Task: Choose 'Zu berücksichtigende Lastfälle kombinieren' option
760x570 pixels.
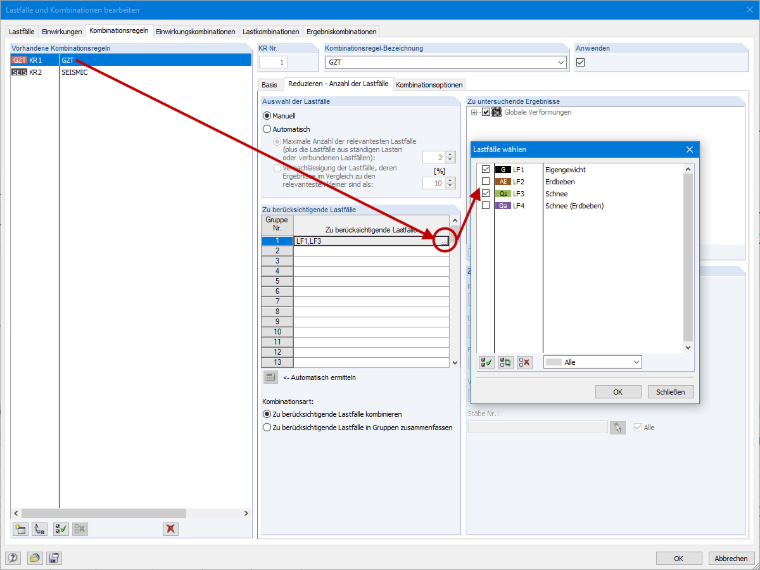Action: pyautogui.click(x=267, y=414)
